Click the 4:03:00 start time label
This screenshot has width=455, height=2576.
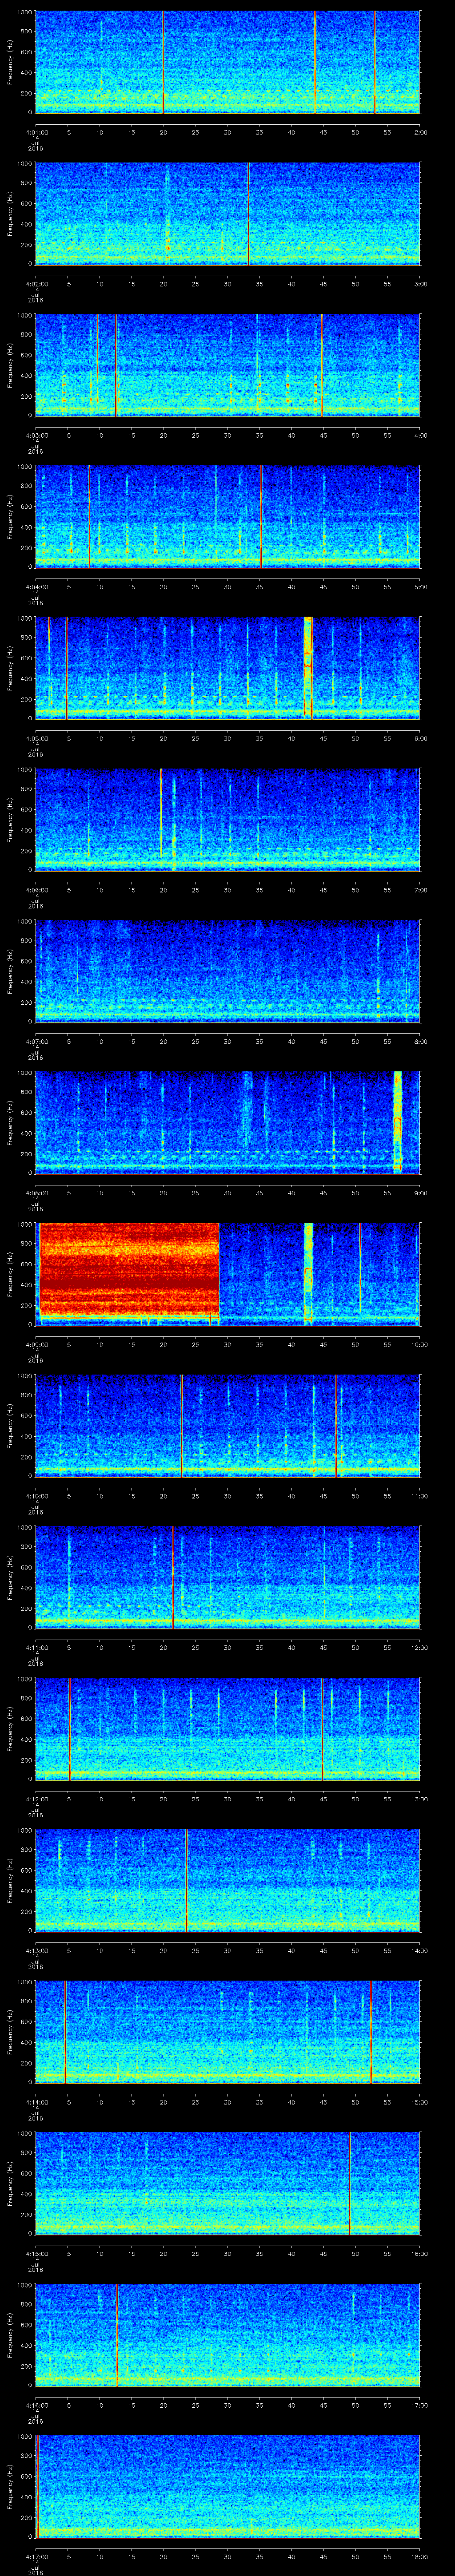click(36, 435)
